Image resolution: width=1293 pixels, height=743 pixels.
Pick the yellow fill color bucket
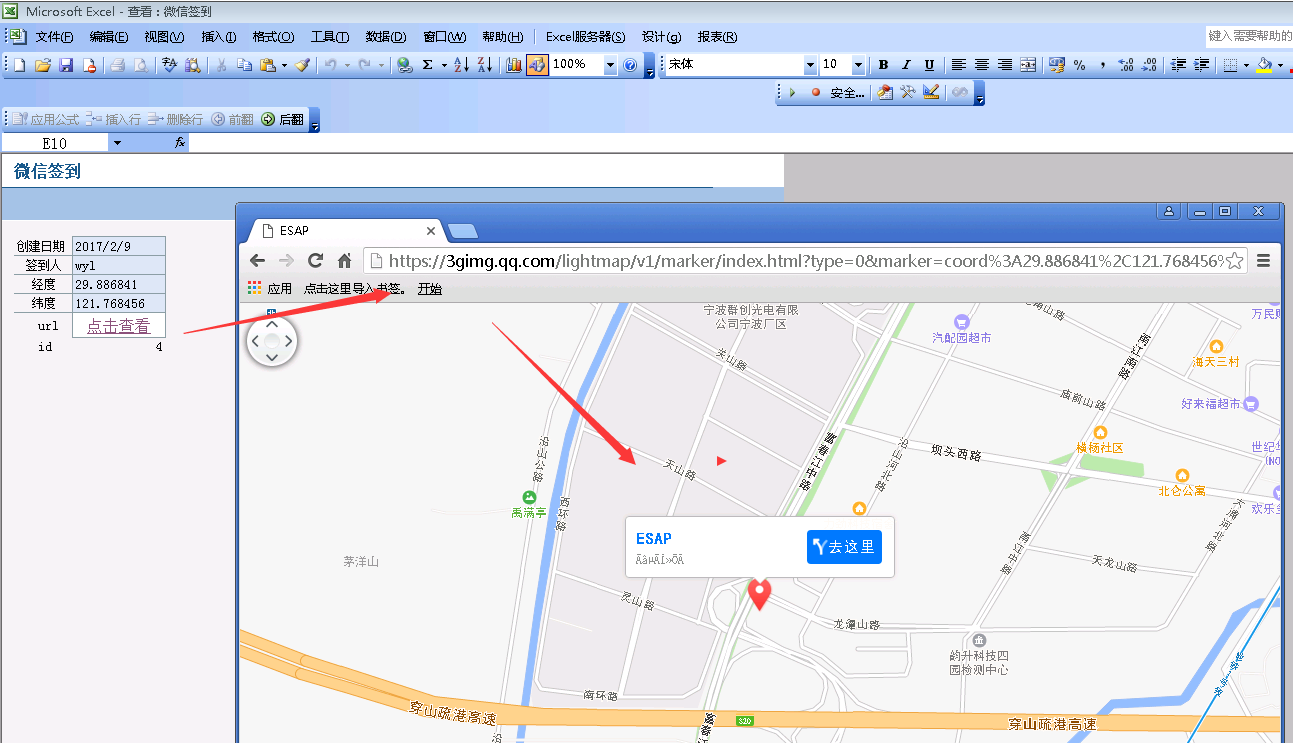1265,65
